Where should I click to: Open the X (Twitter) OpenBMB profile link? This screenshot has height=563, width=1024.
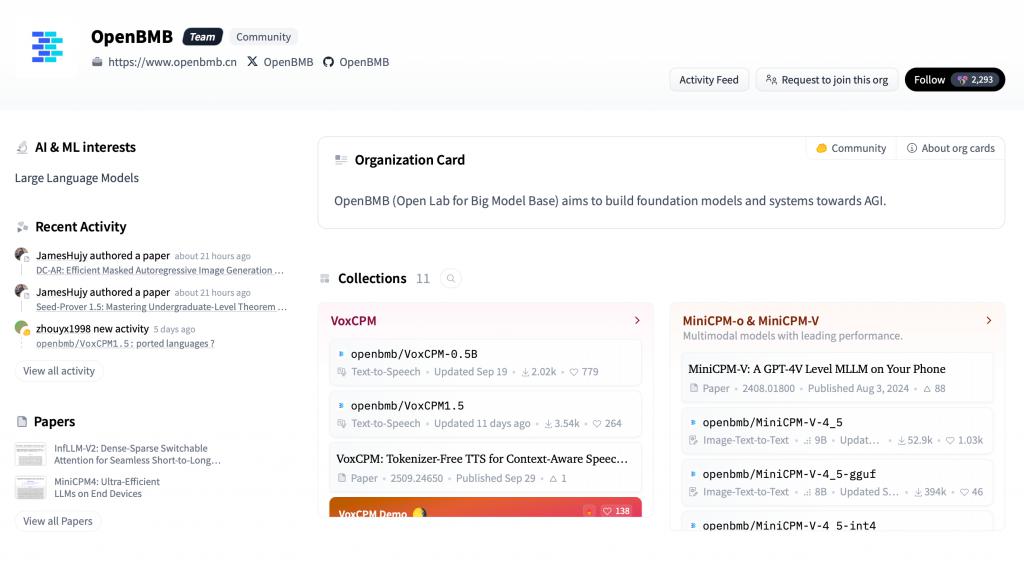[x=280, y=62]
